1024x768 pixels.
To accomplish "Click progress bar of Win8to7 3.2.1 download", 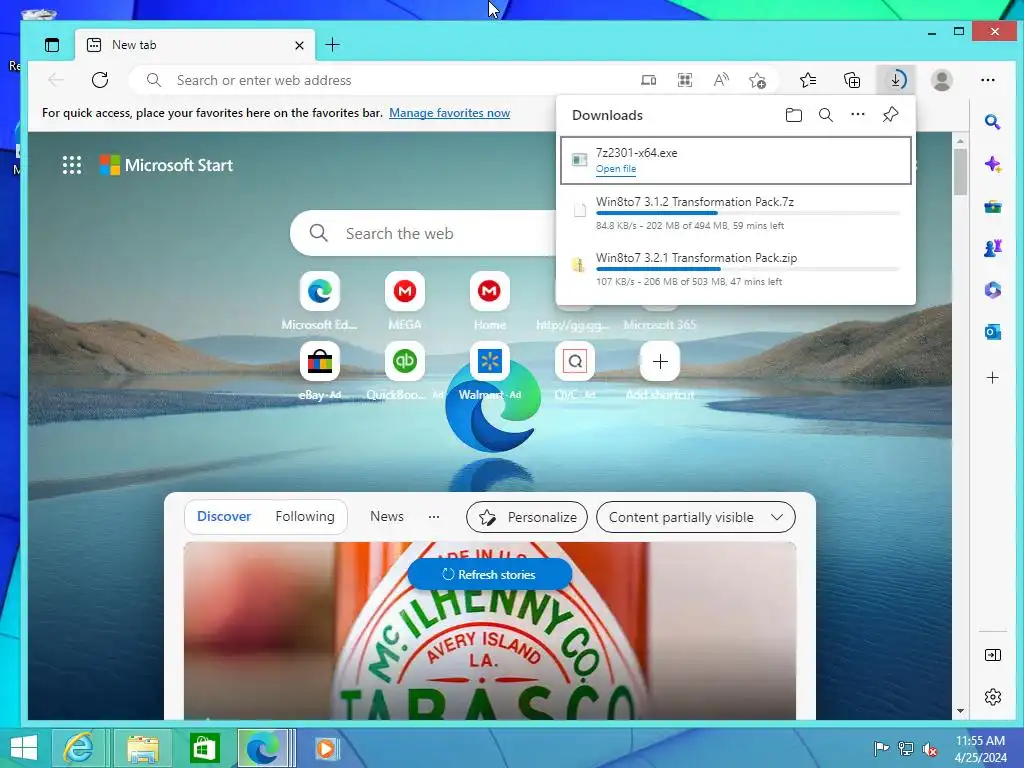I will [748, 269].
